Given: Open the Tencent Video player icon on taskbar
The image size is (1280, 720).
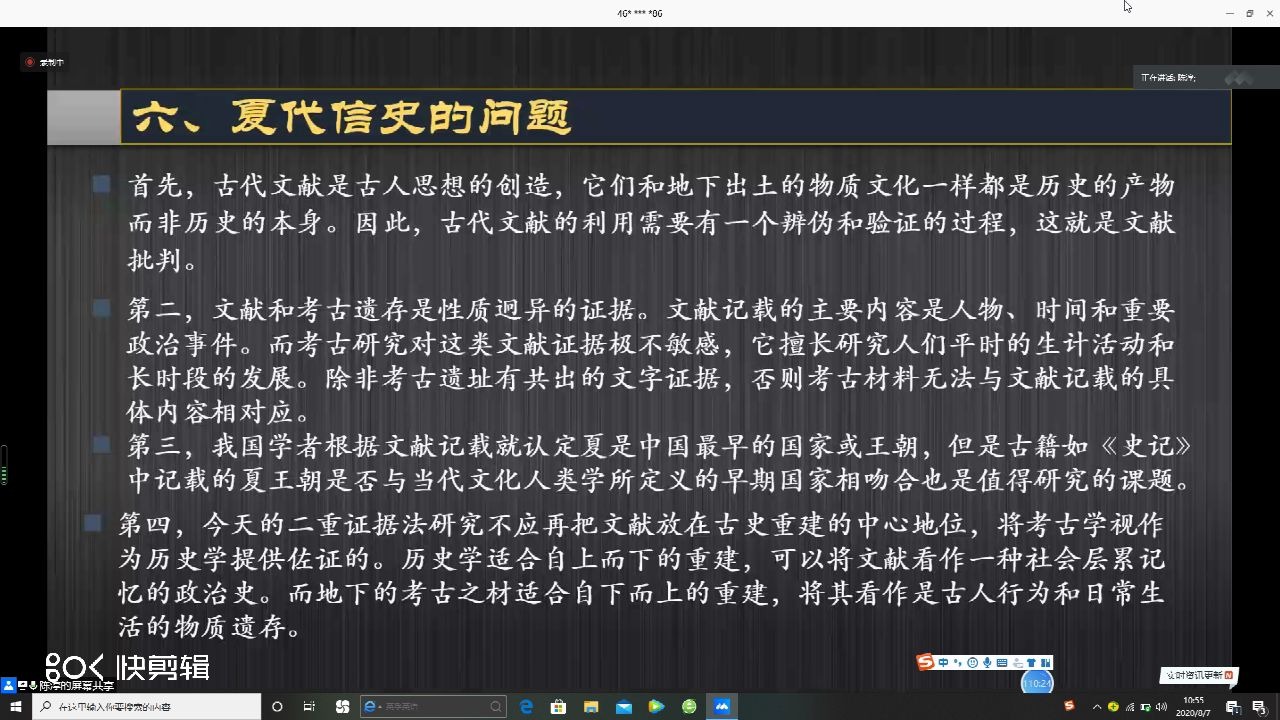Looking at the screenshot, I should (656, 707).
